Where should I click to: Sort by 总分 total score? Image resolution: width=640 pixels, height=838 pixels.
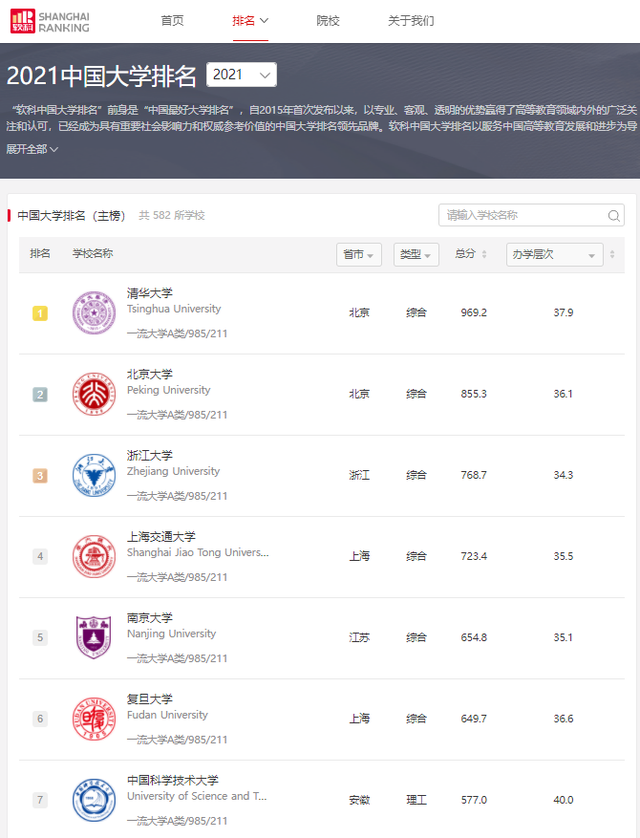[471, 254]
